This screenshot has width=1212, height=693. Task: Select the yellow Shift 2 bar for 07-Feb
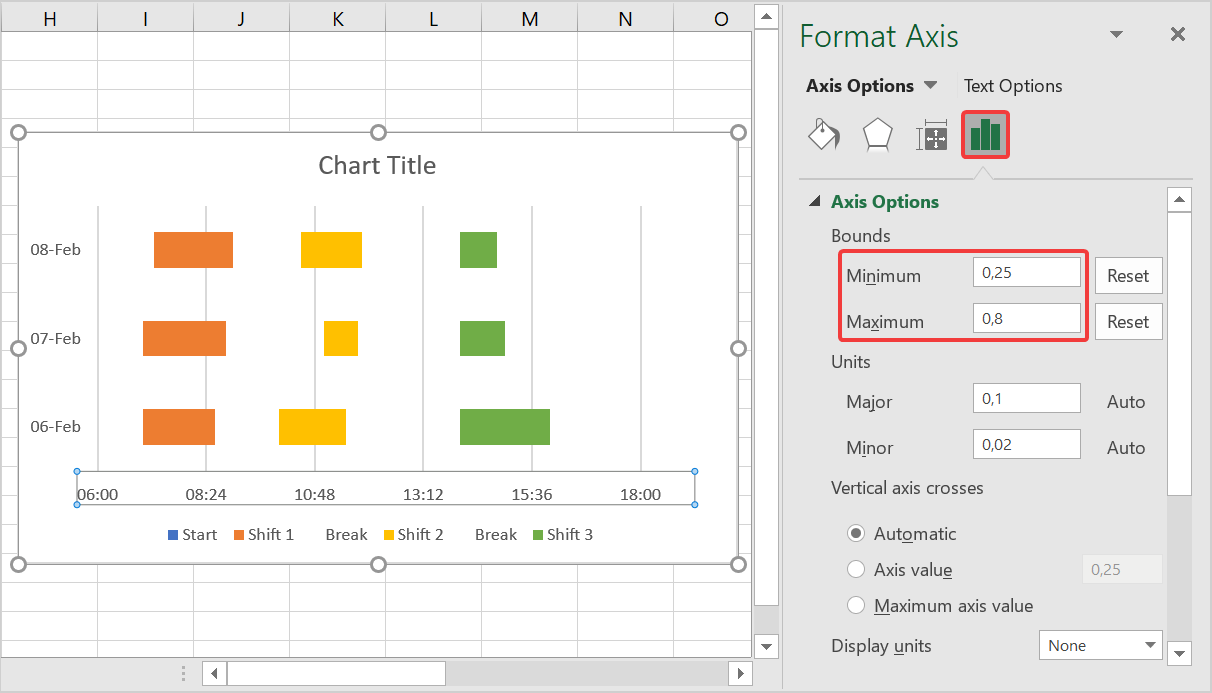(x=341, y=338)
